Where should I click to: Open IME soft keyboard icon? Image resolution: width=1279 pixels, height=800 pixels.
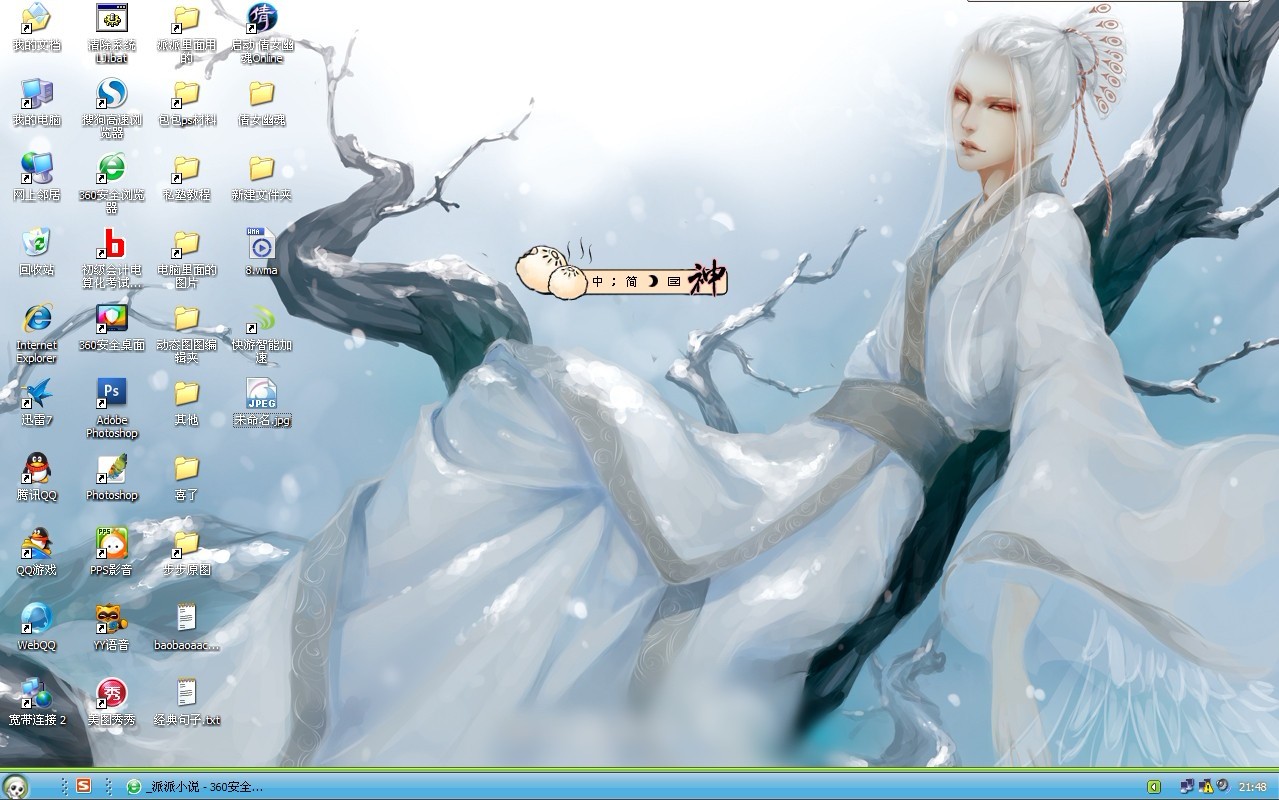(x=674, y=282)
